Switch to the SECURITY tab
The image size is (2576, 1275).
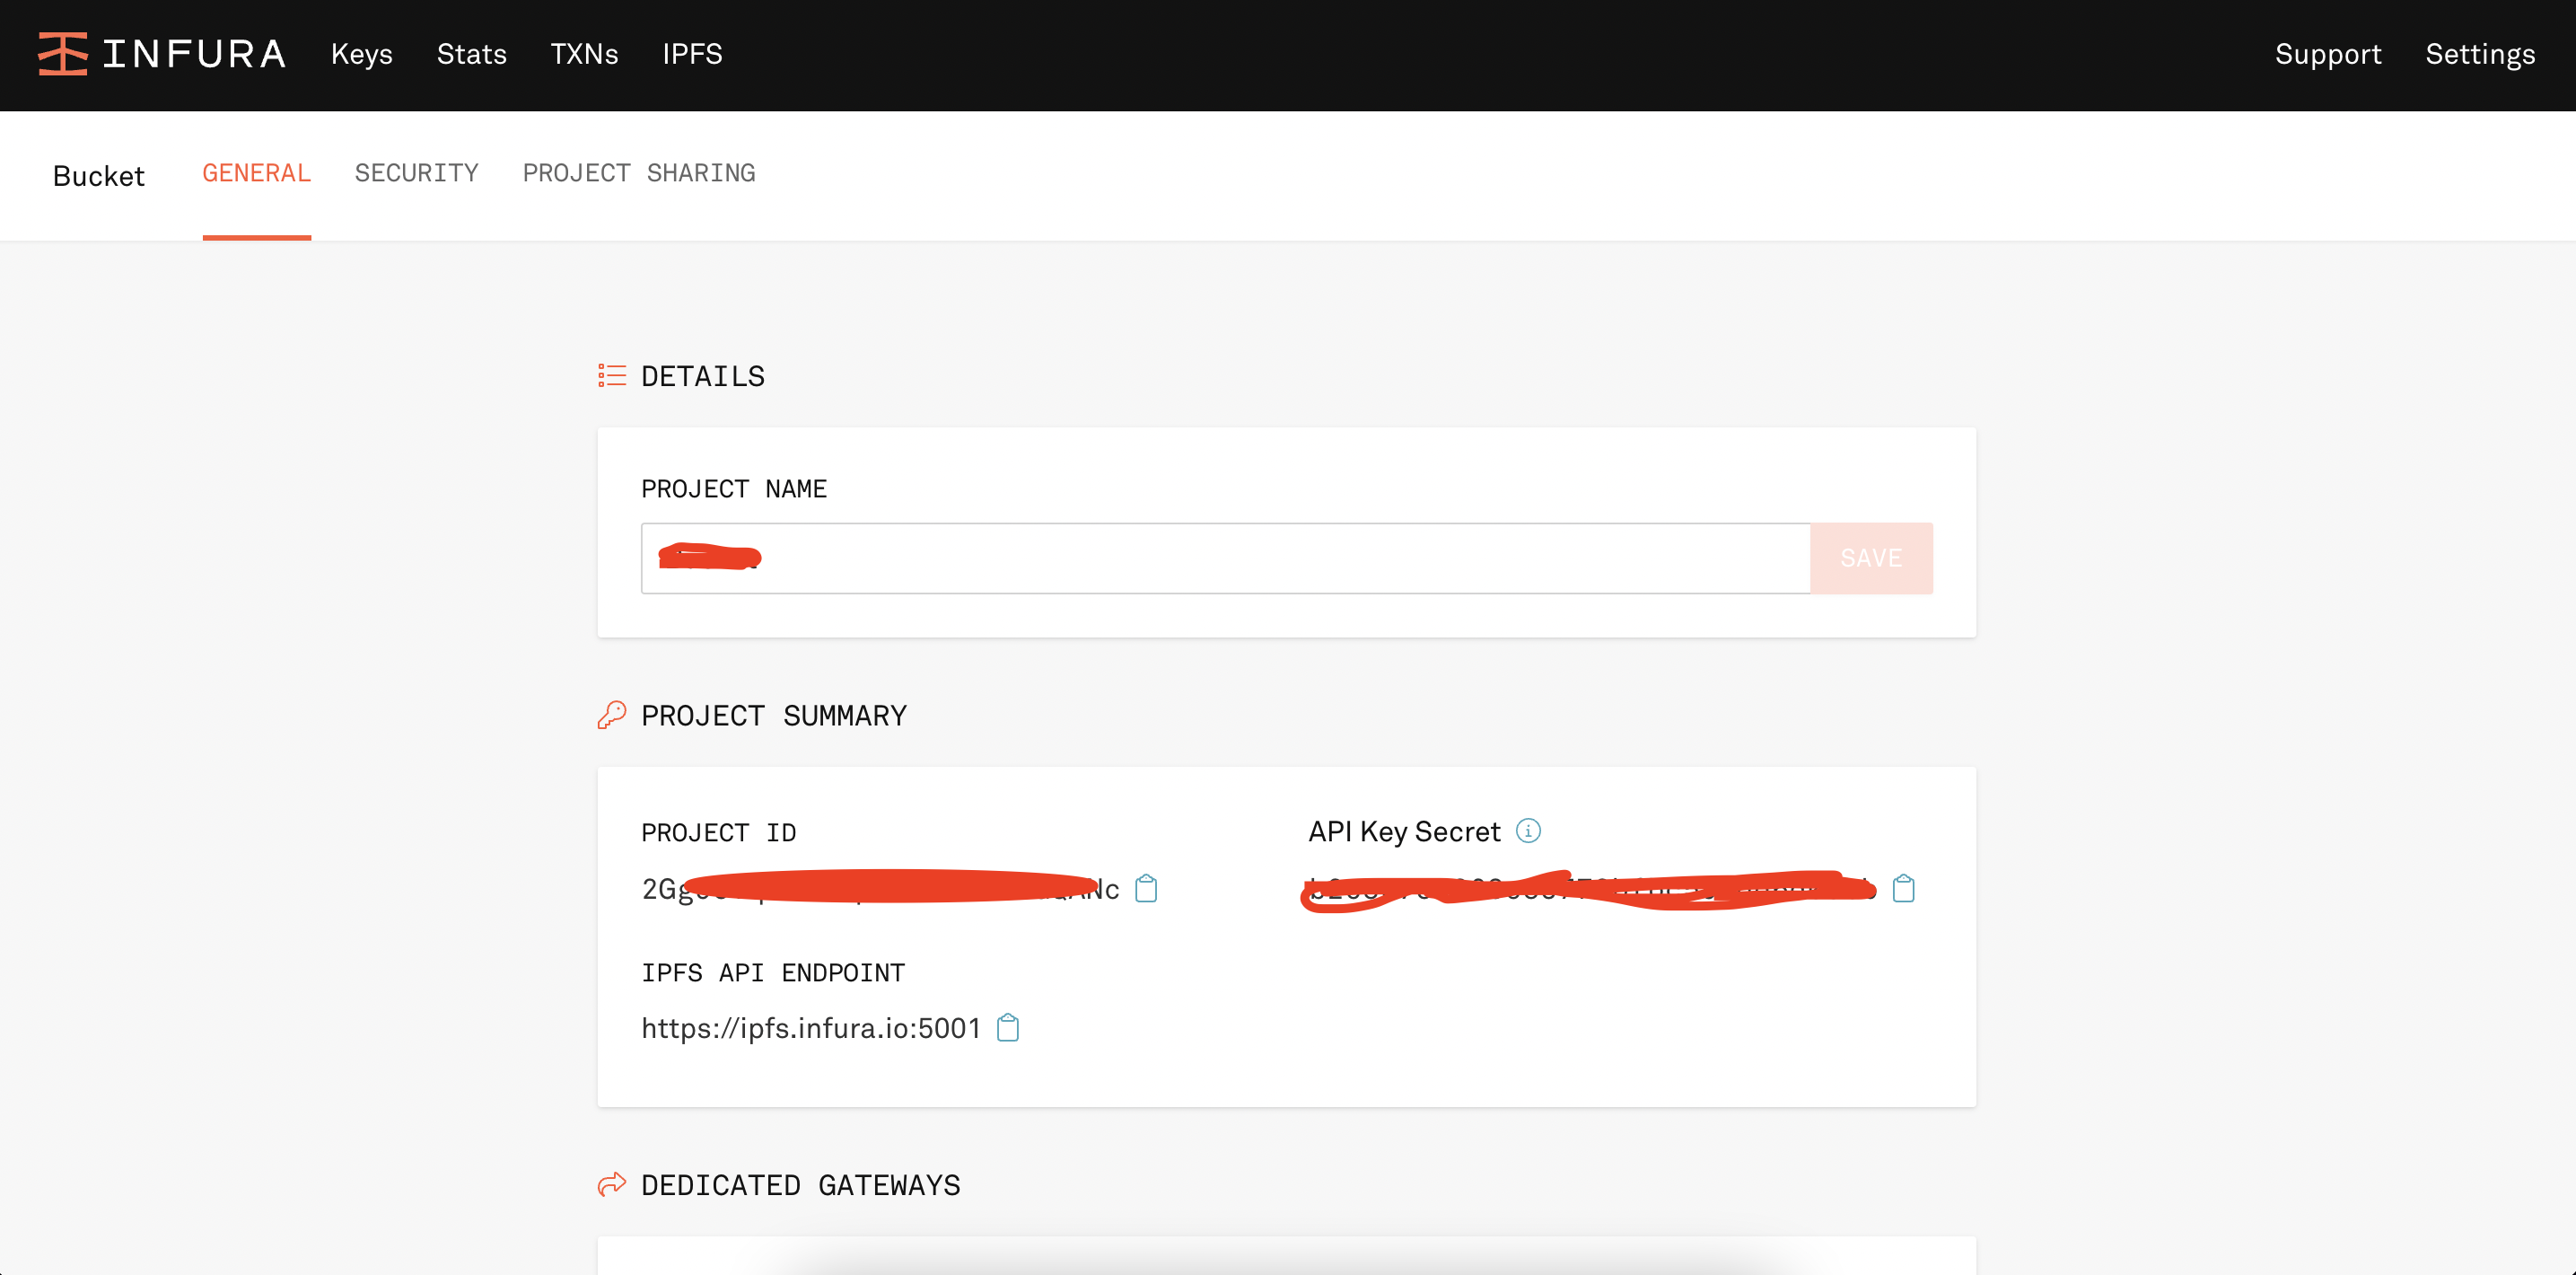[x=417, y=174]
